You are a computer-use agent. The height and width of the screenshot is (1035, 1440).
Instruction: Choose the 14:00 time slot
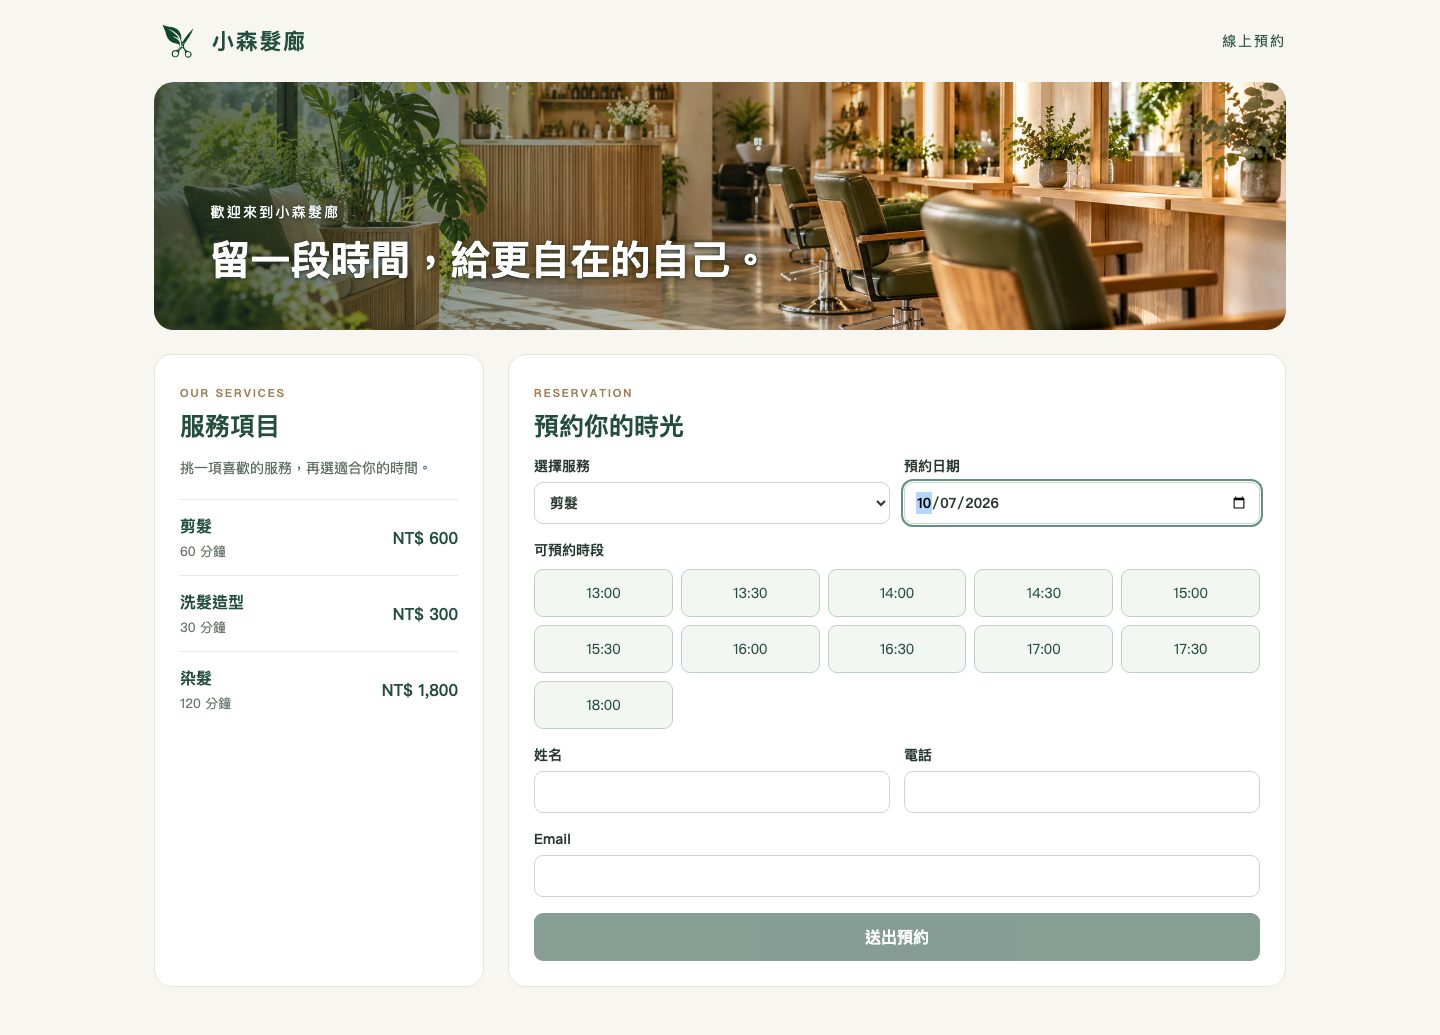897,593
